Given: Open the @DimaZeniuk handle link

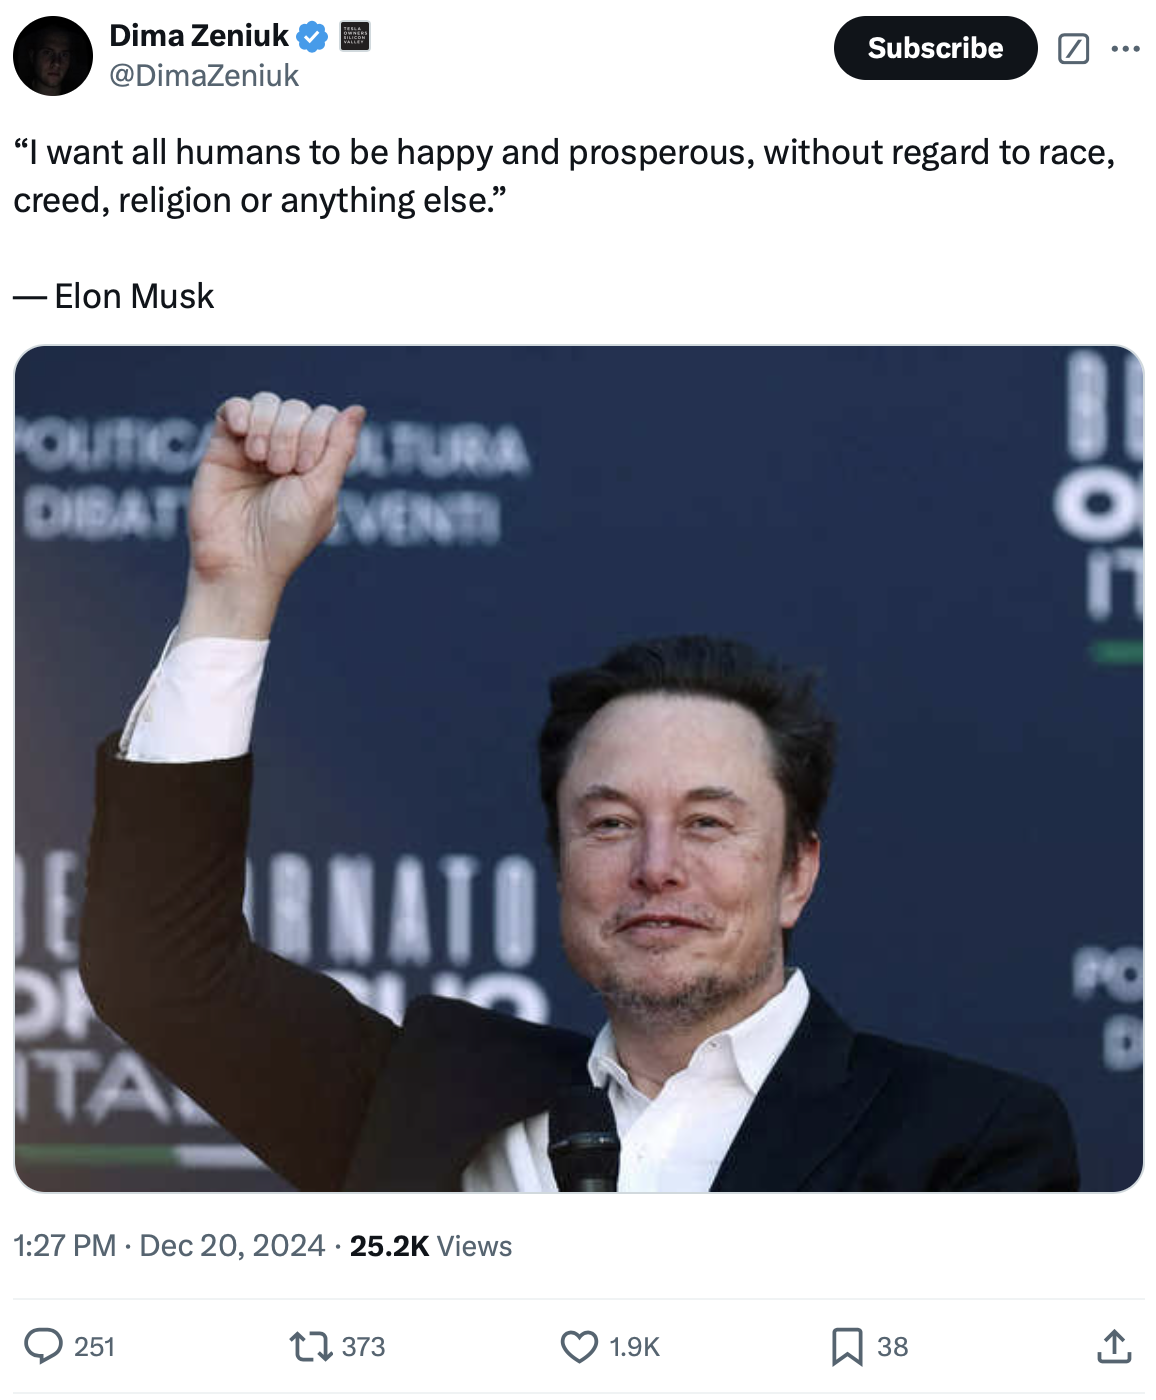Looking at the screenshot, I should (x=204, y=76).
